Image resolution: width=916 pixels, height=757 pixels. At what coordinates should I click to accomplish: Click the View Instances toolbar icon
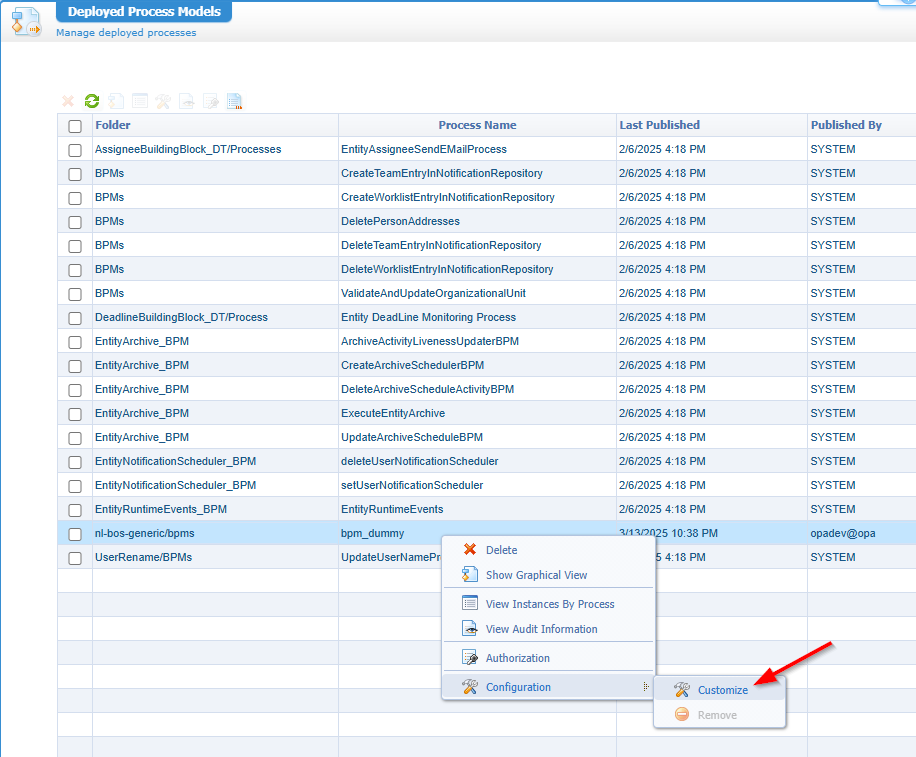pyautogui.click(x=140, y=101)
